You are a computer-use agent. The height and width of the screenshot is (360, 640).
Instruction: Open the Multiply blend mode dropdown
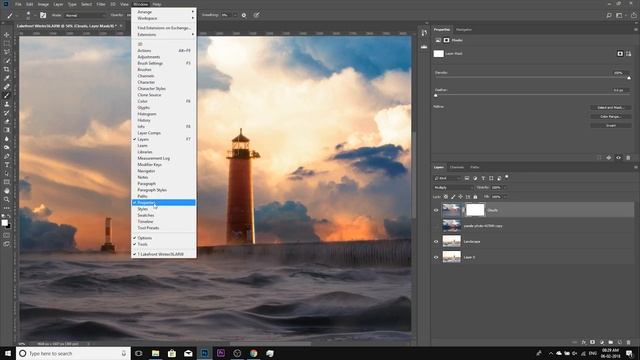pos(453,187)
